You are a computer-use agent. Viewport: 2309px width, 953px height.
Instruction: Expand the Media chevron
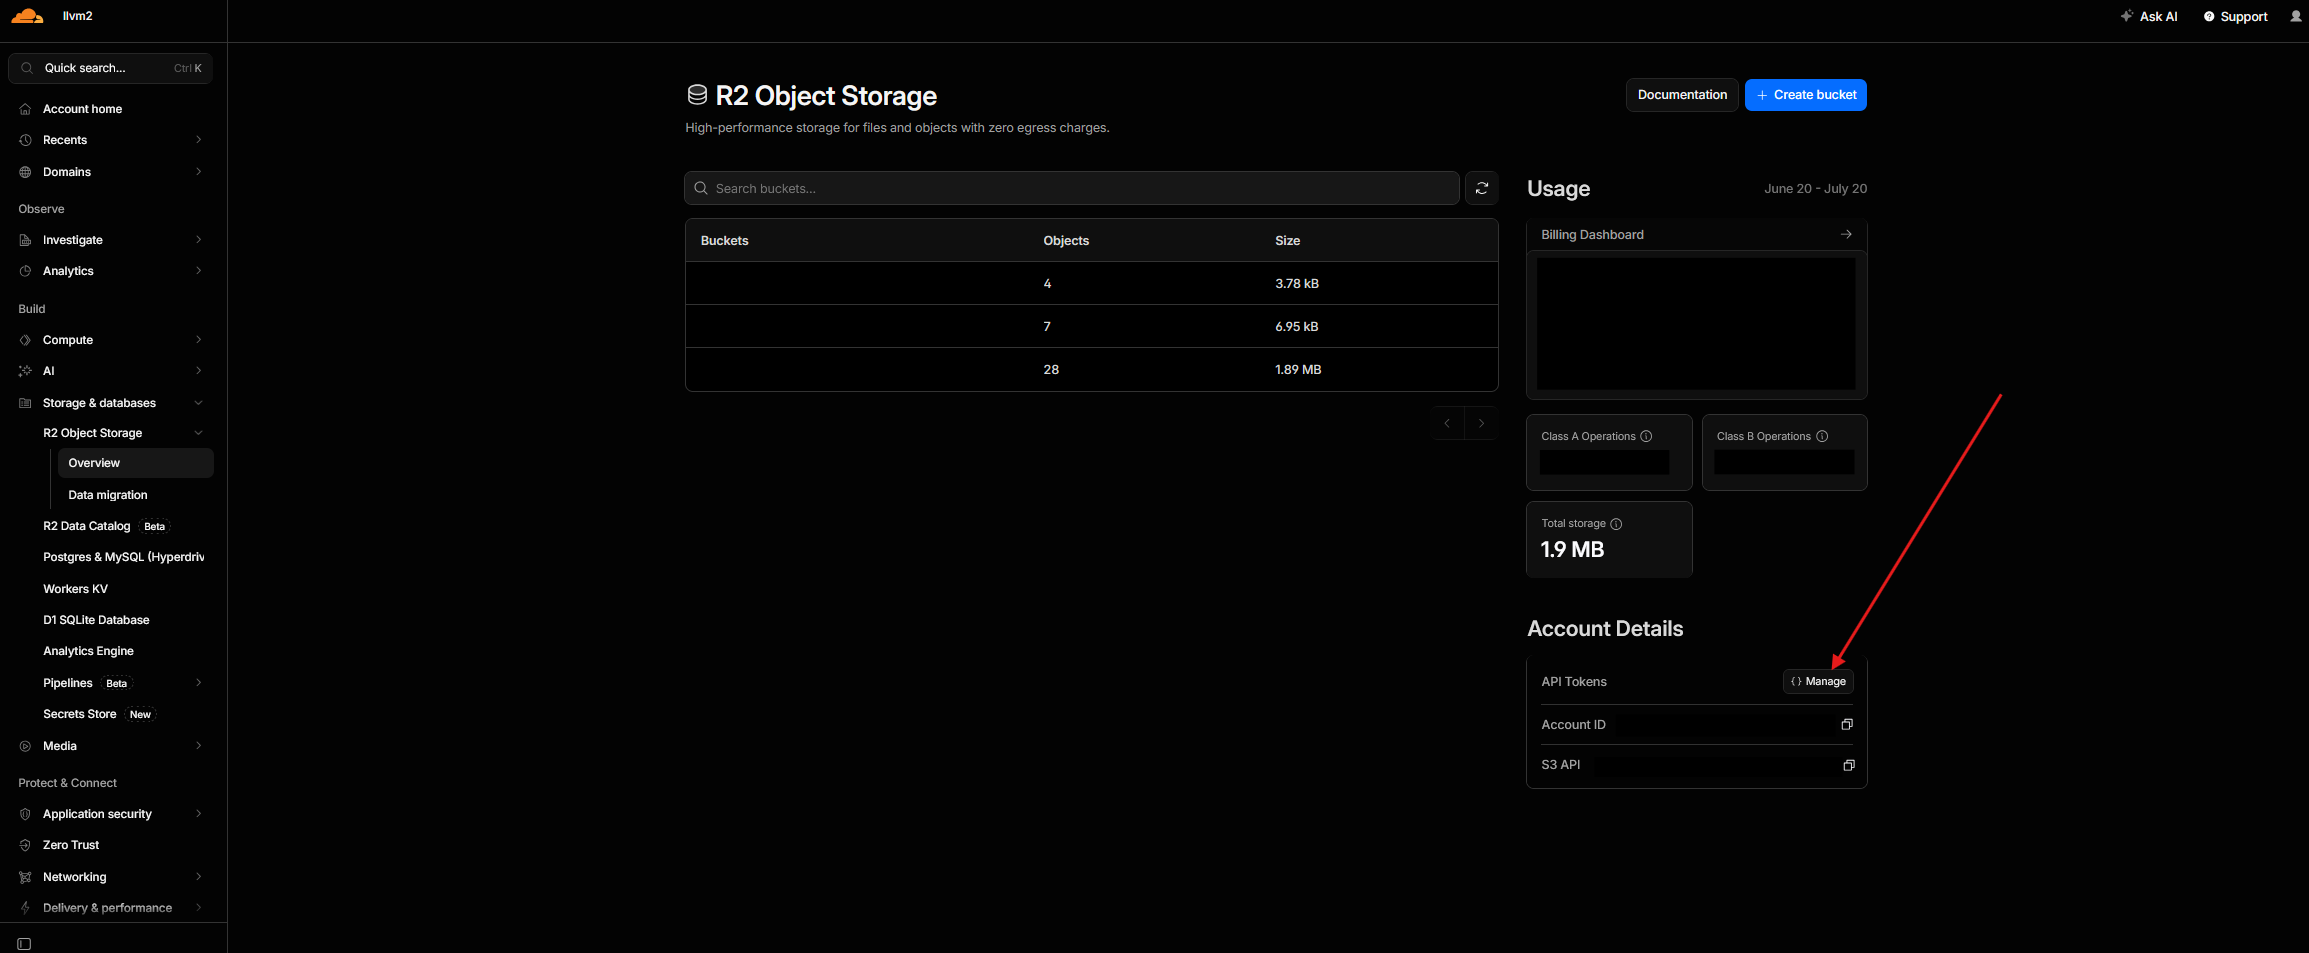tap(199, 746)
